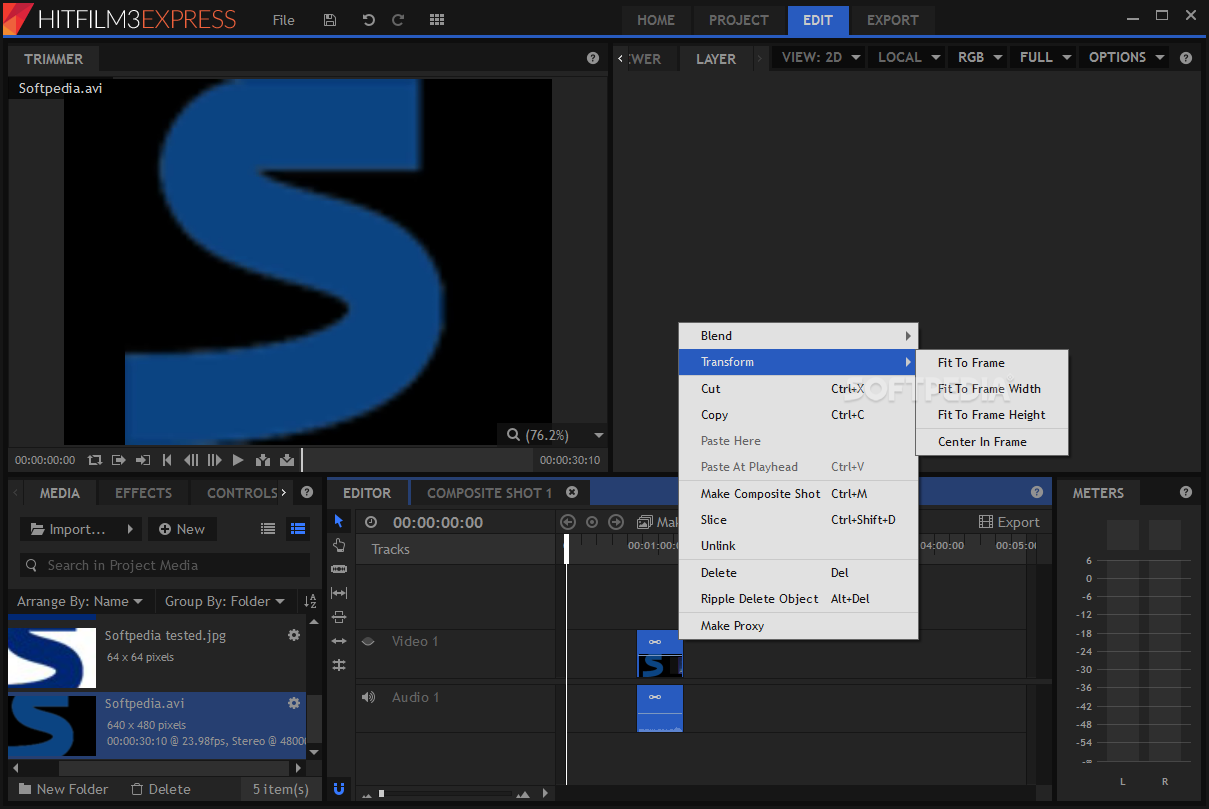The height and width of the screenshot is (809, 1209).
Task: Switch to the EXPORT tab
Action: 893,20
